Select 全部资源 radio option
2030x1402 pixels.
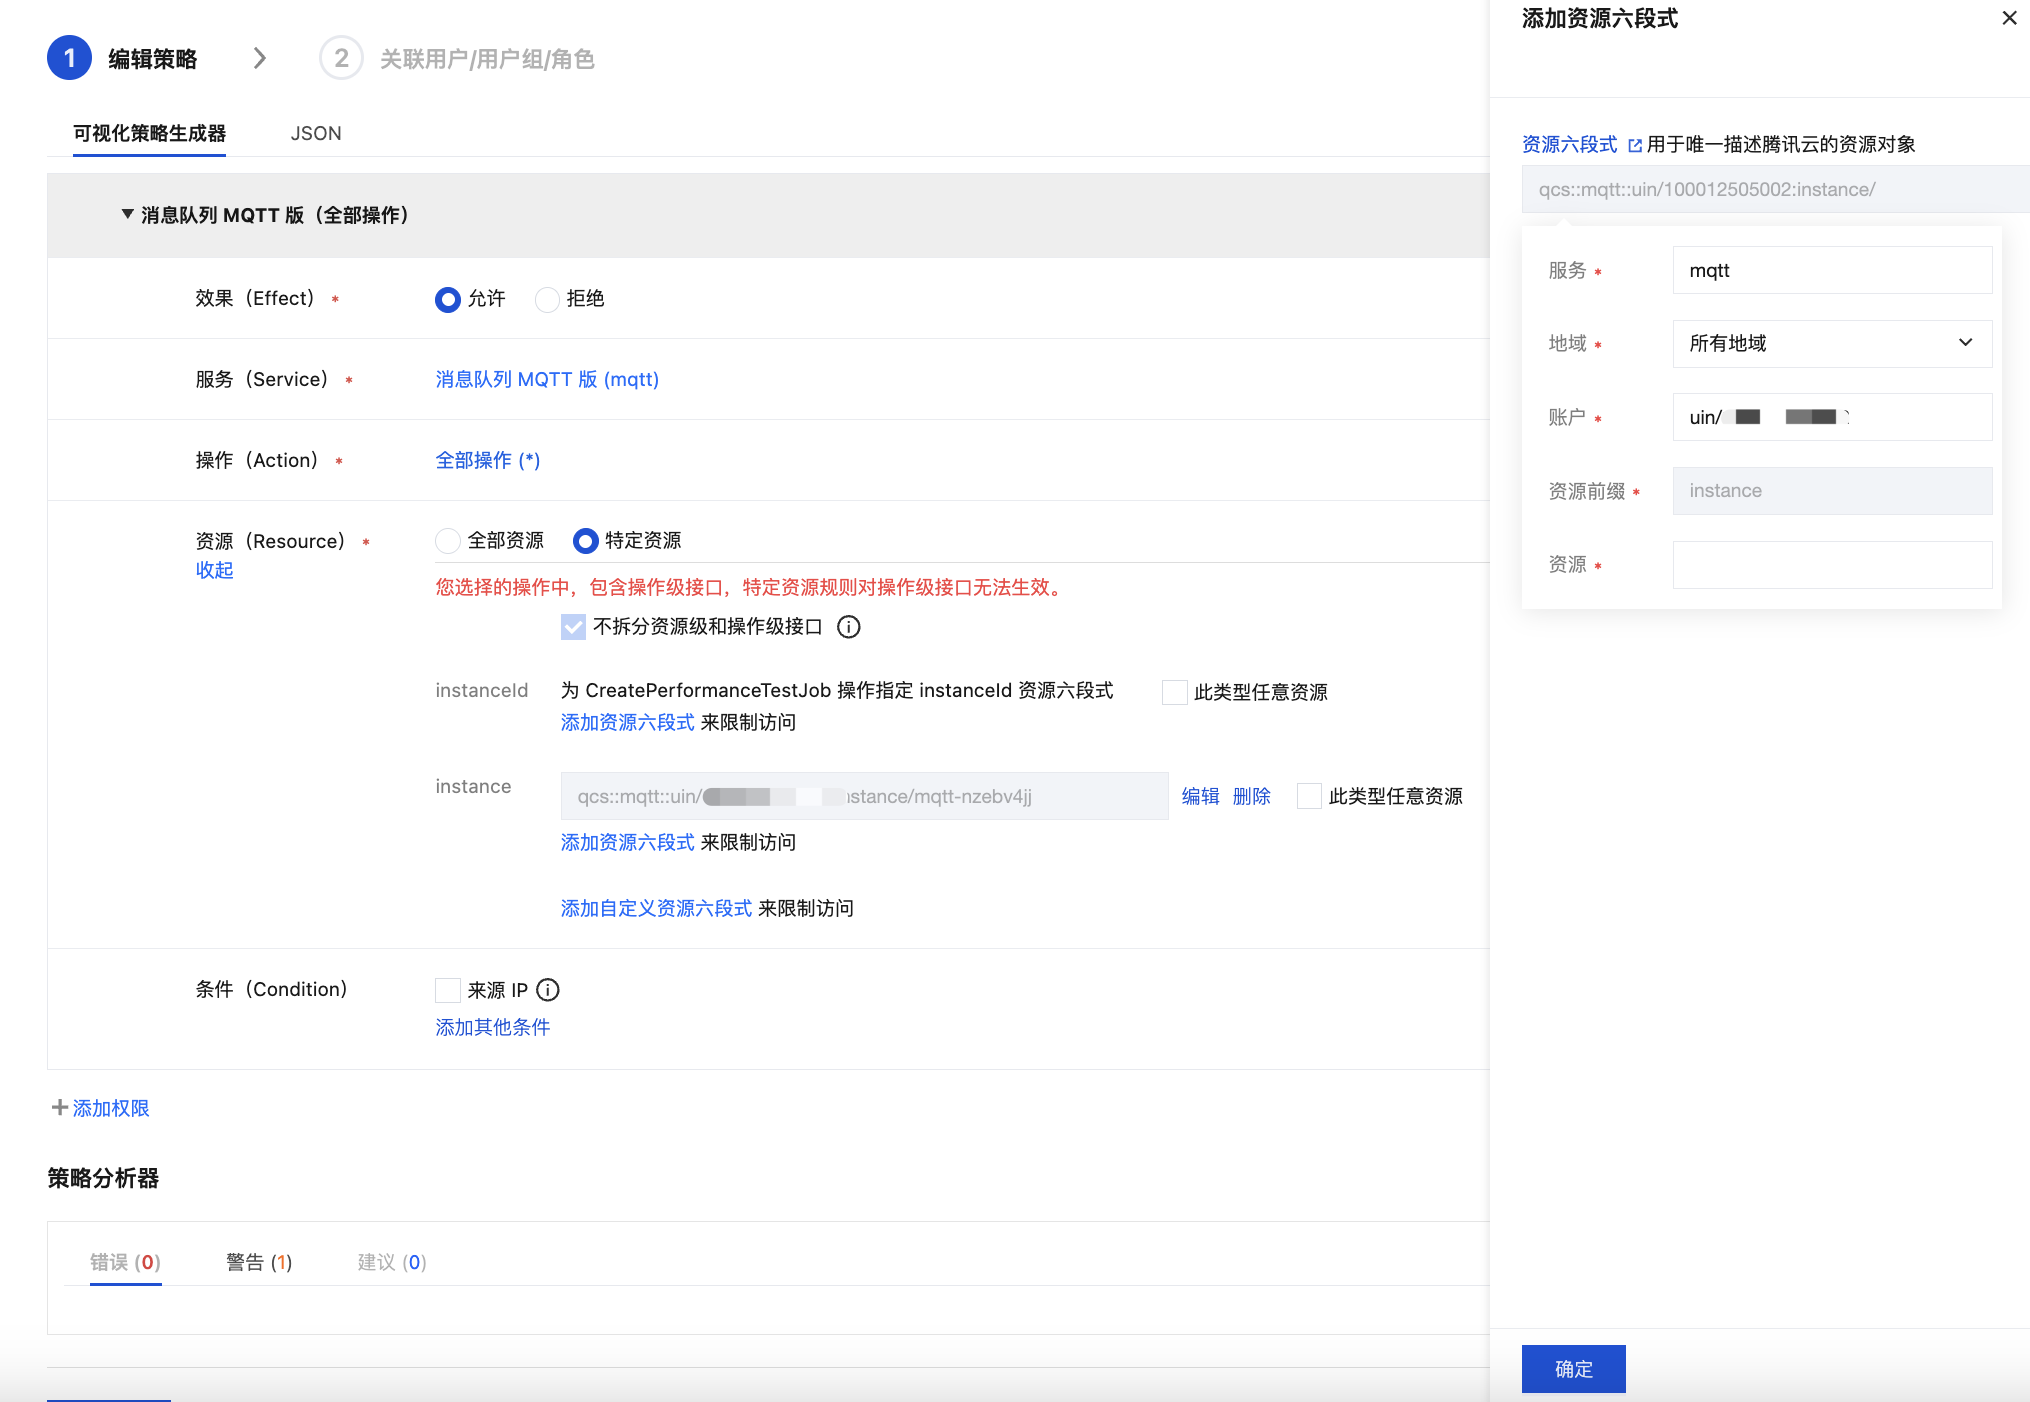(448, 541)
